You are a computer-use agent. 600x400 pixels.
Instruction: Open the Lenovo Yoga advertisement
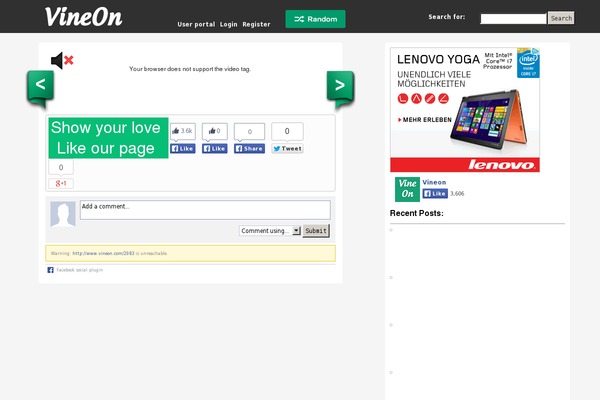click(x=465, y=109)
